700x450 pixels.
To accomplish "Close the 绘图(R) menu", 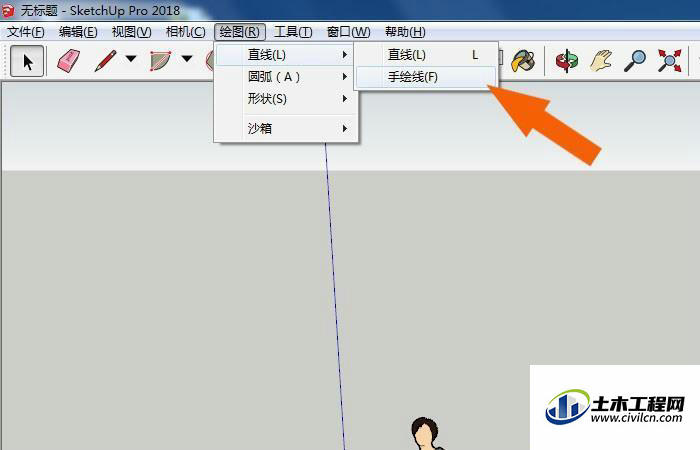I will (x=240, y=32).
